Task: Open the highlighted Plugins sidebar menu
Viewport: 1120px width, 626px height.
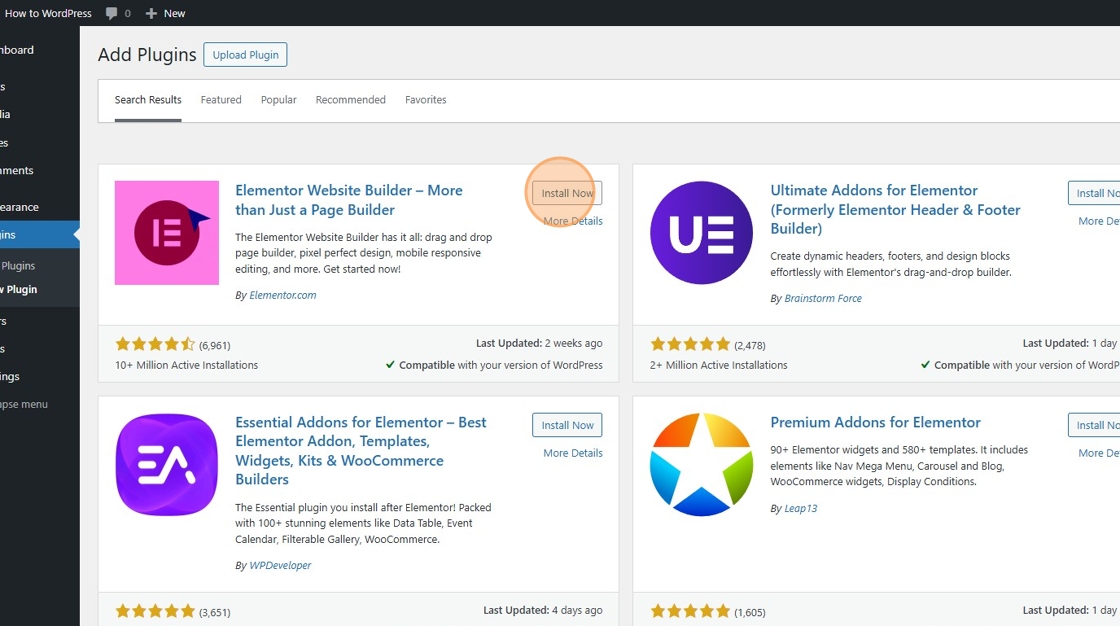Action: [39, 234]
